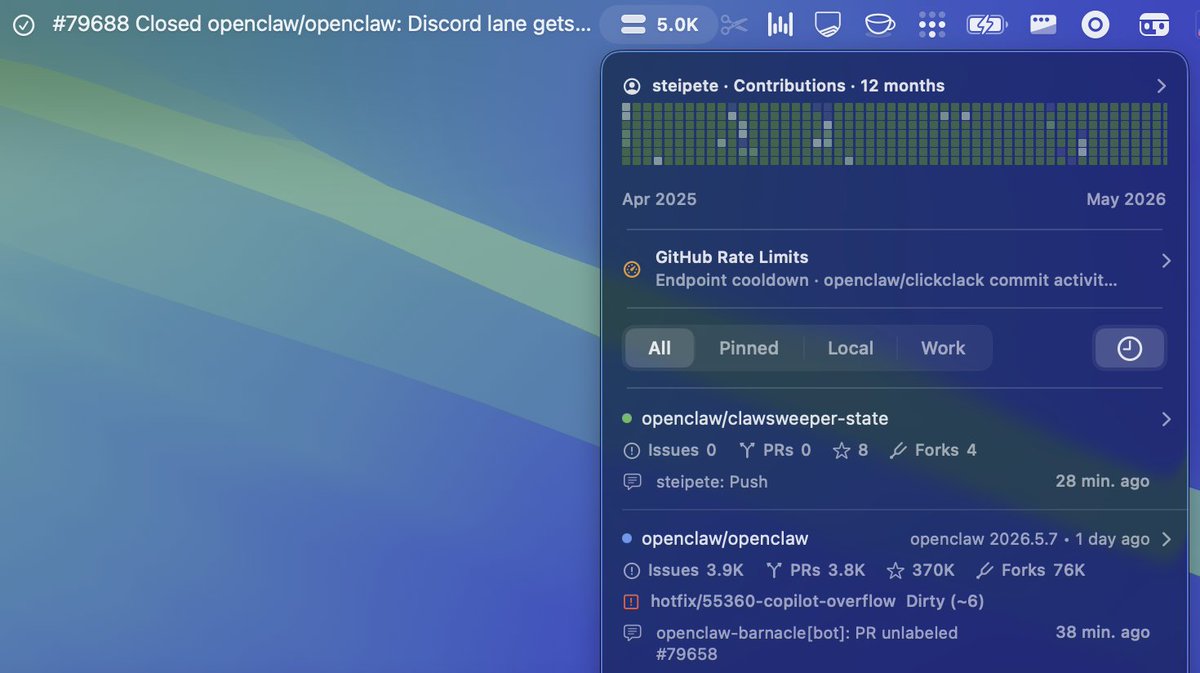Click the coffee cup menu bar icon

(879, 25)
